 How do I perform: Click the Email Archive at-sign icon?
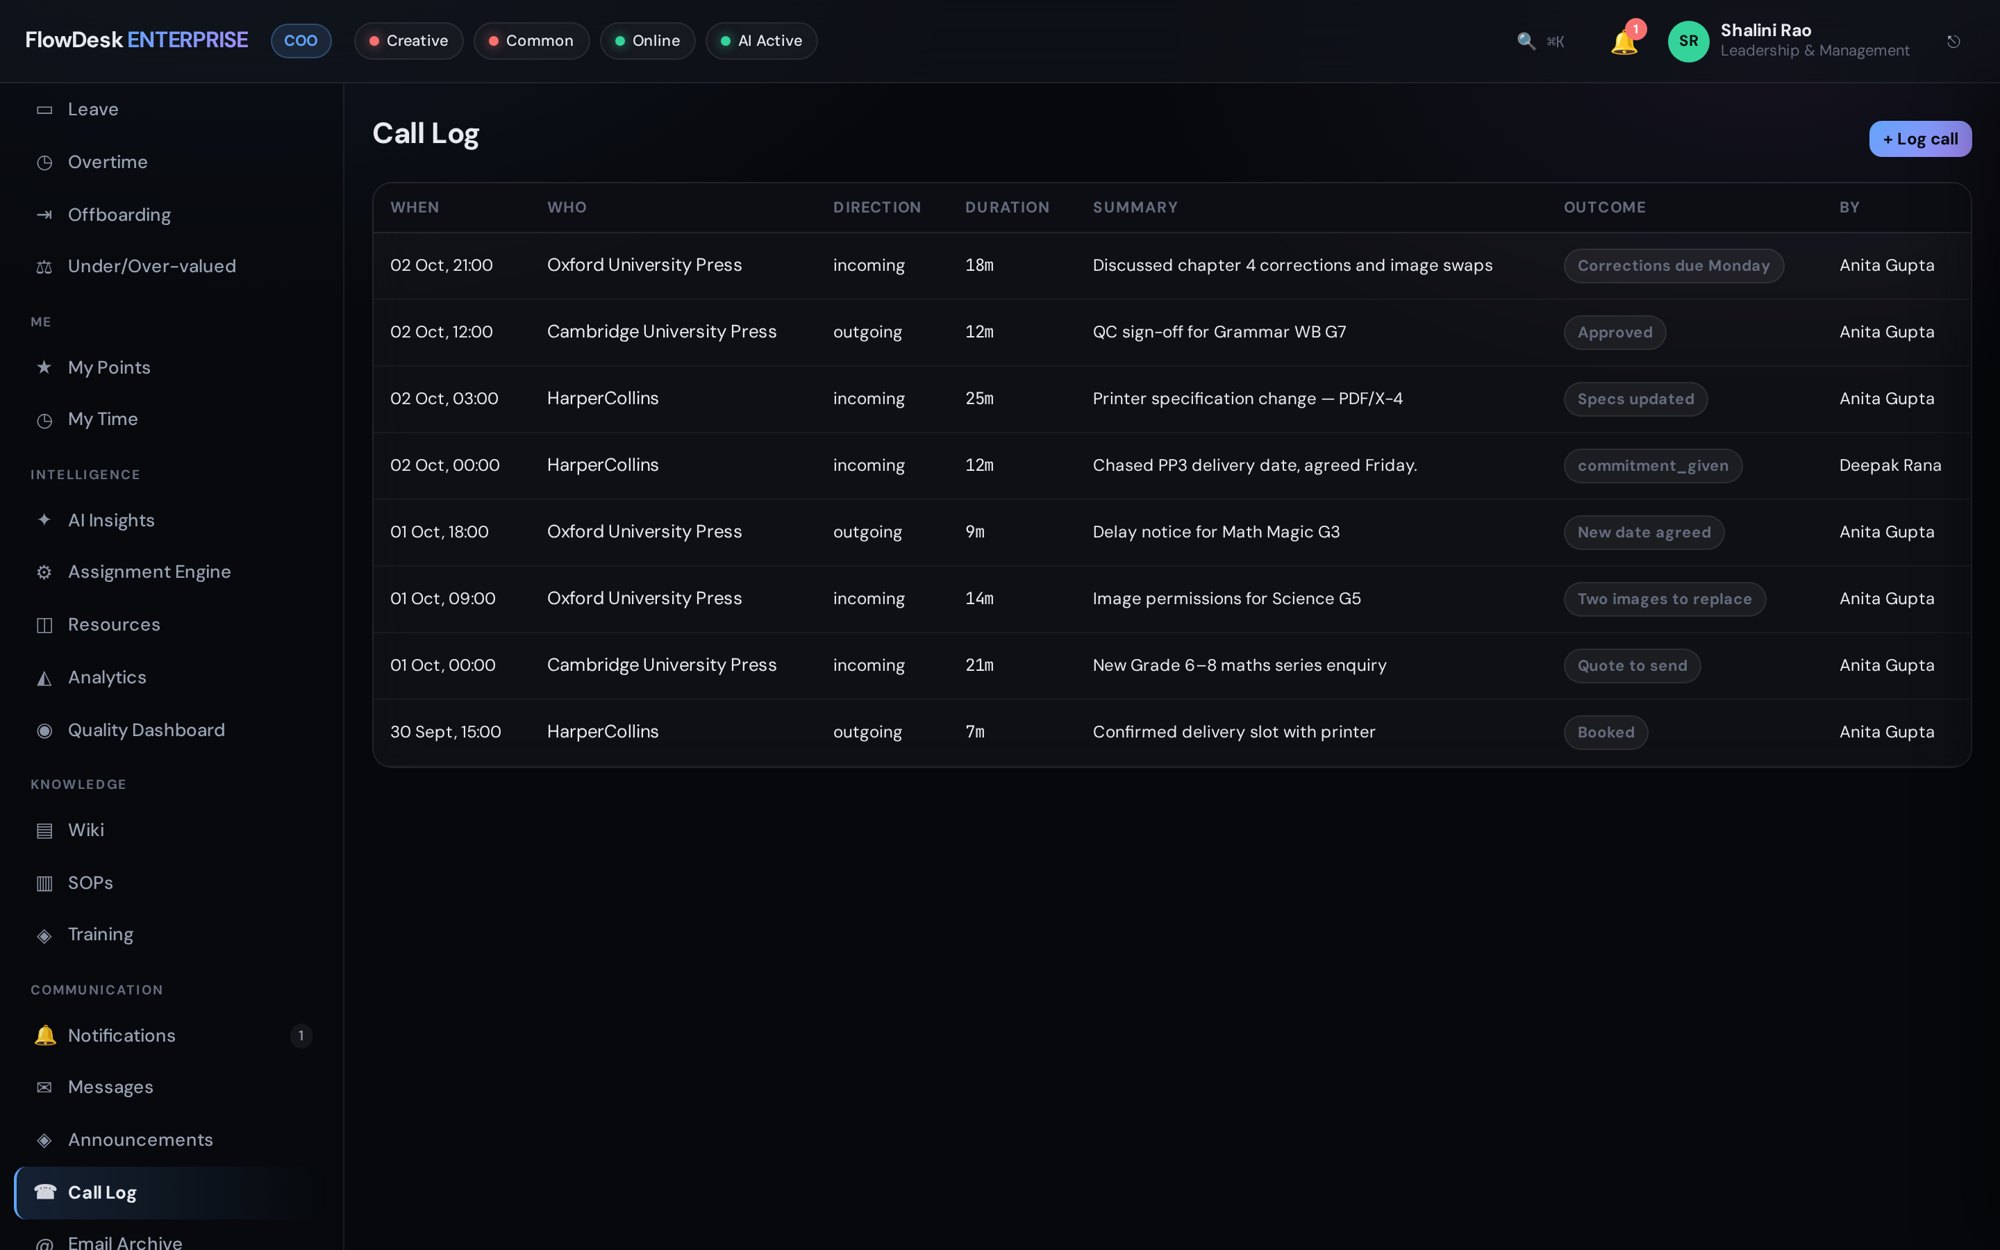(44, 1244)
